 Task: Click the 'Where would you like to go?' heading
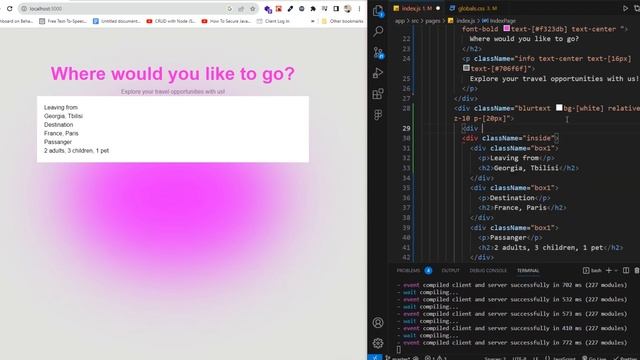pyautogui.click(x=173, y=74)
